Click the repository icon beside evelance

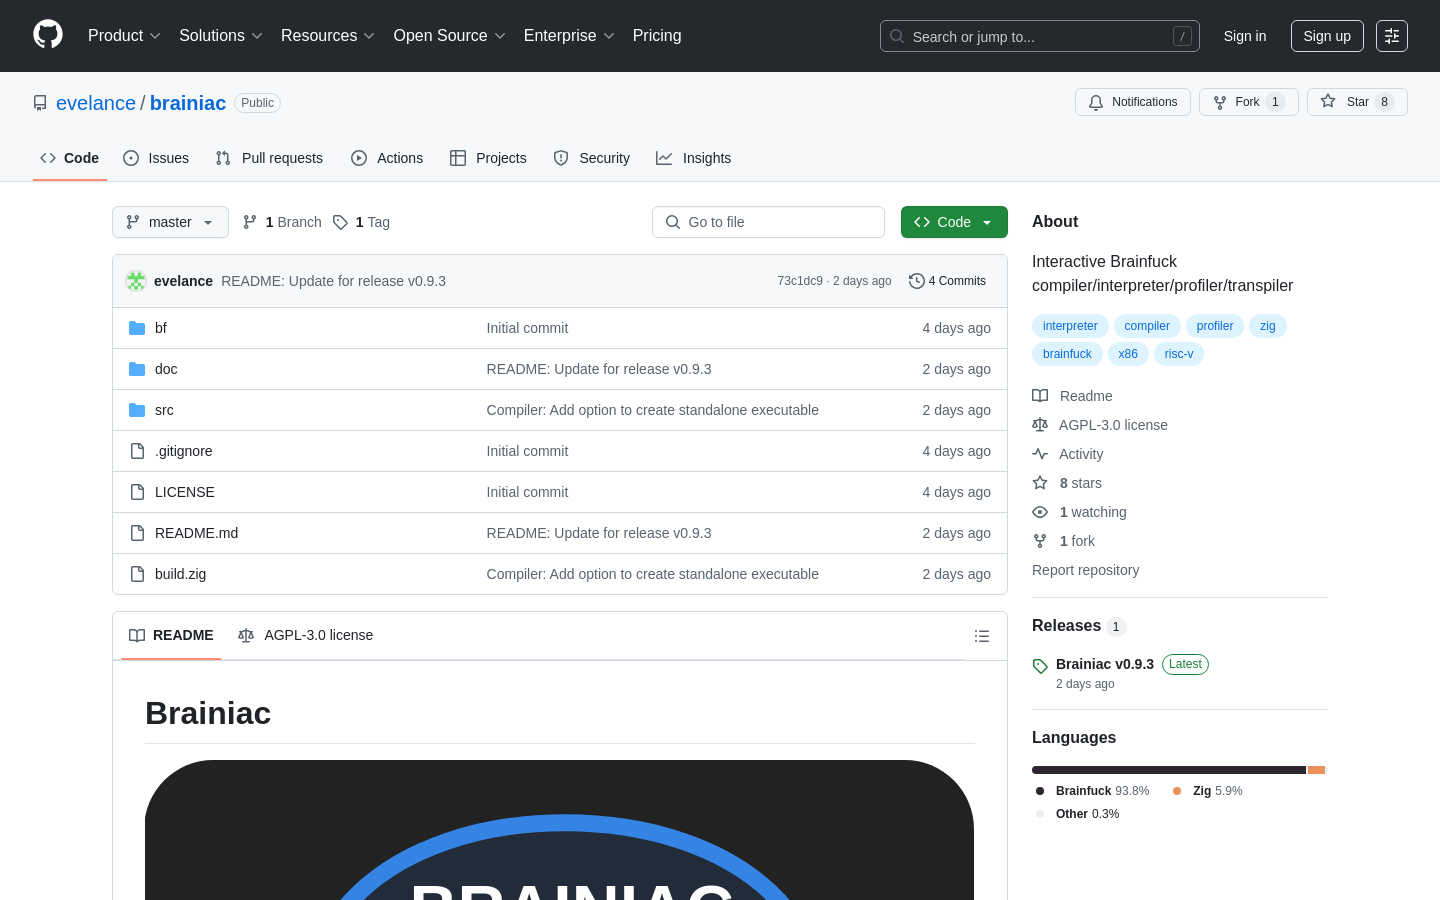[40, 103]
